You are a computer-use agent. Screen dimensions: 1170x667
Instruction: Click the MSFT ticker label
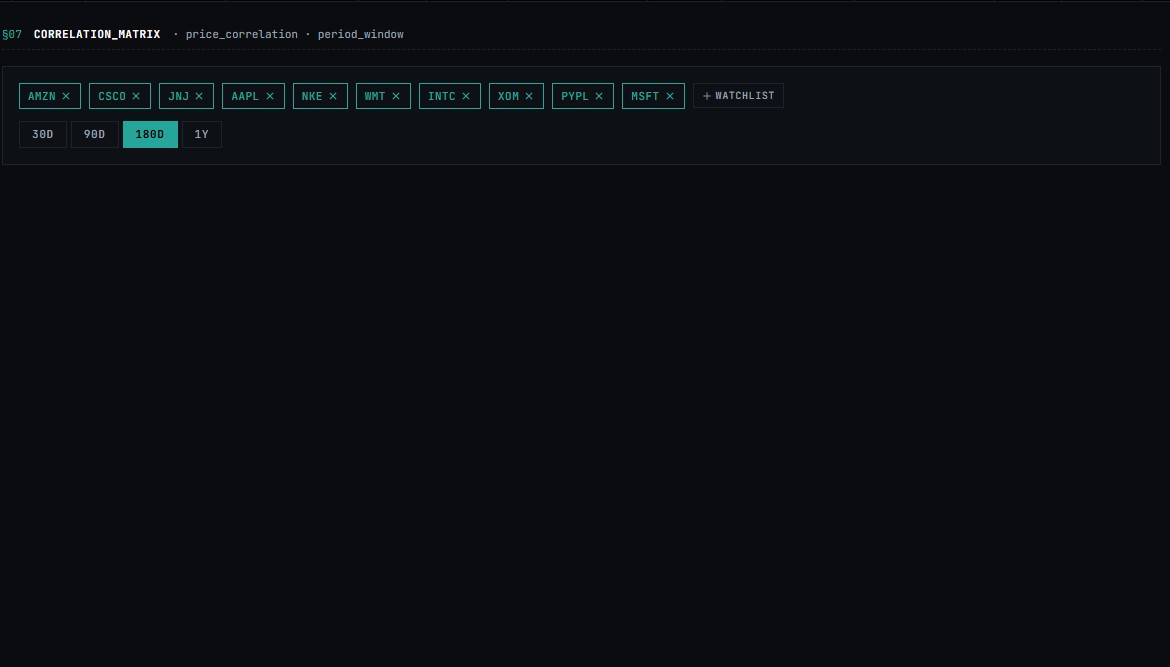tap(645, 96)
